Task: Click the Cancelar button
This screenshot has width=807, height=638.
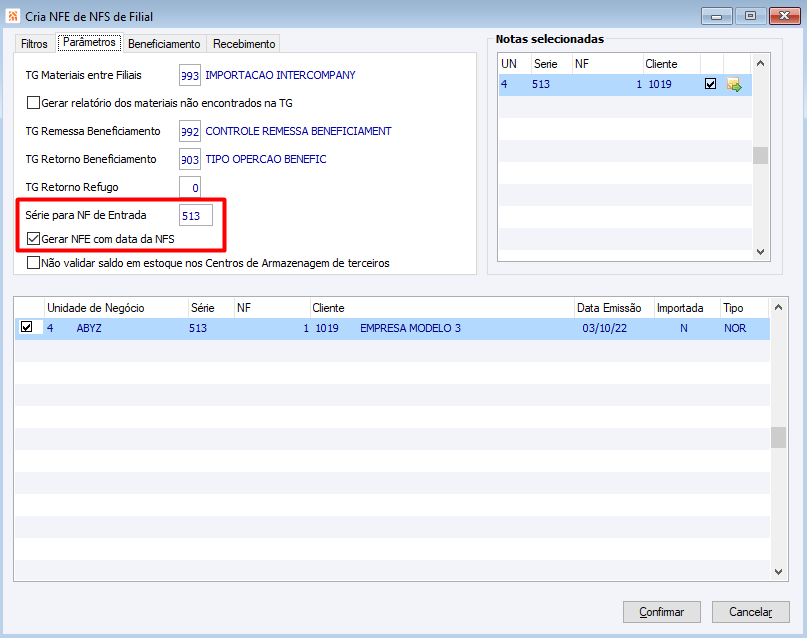Action: coord(750,612)
